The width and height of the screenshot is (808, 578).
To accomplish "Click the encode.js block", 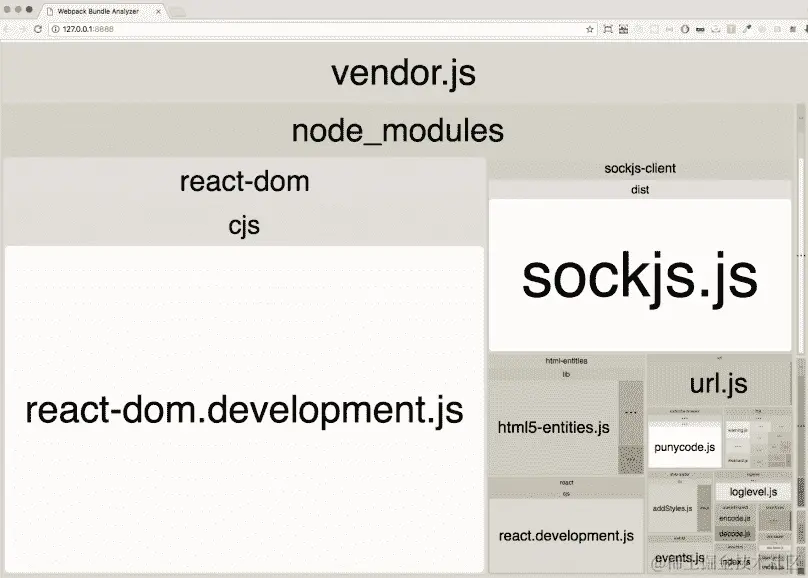I will tap(735, 518).
